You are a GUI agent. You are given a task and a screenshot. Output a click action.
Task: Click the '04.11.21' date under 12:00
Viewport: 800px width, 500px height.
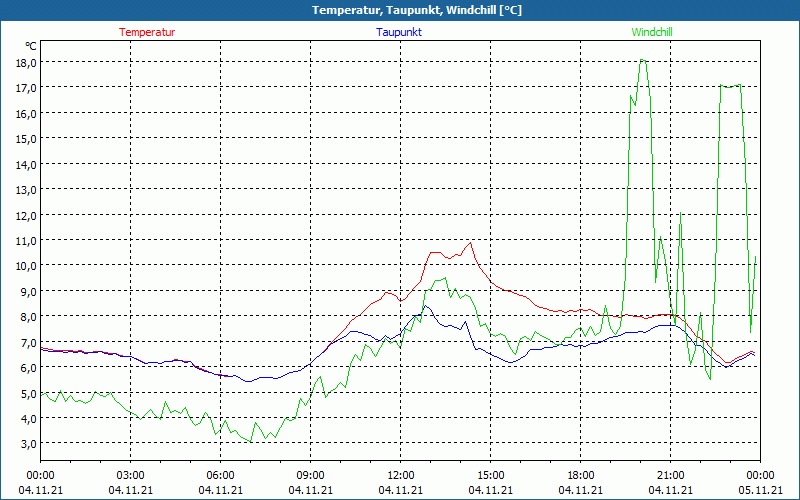tap(401, 490)
